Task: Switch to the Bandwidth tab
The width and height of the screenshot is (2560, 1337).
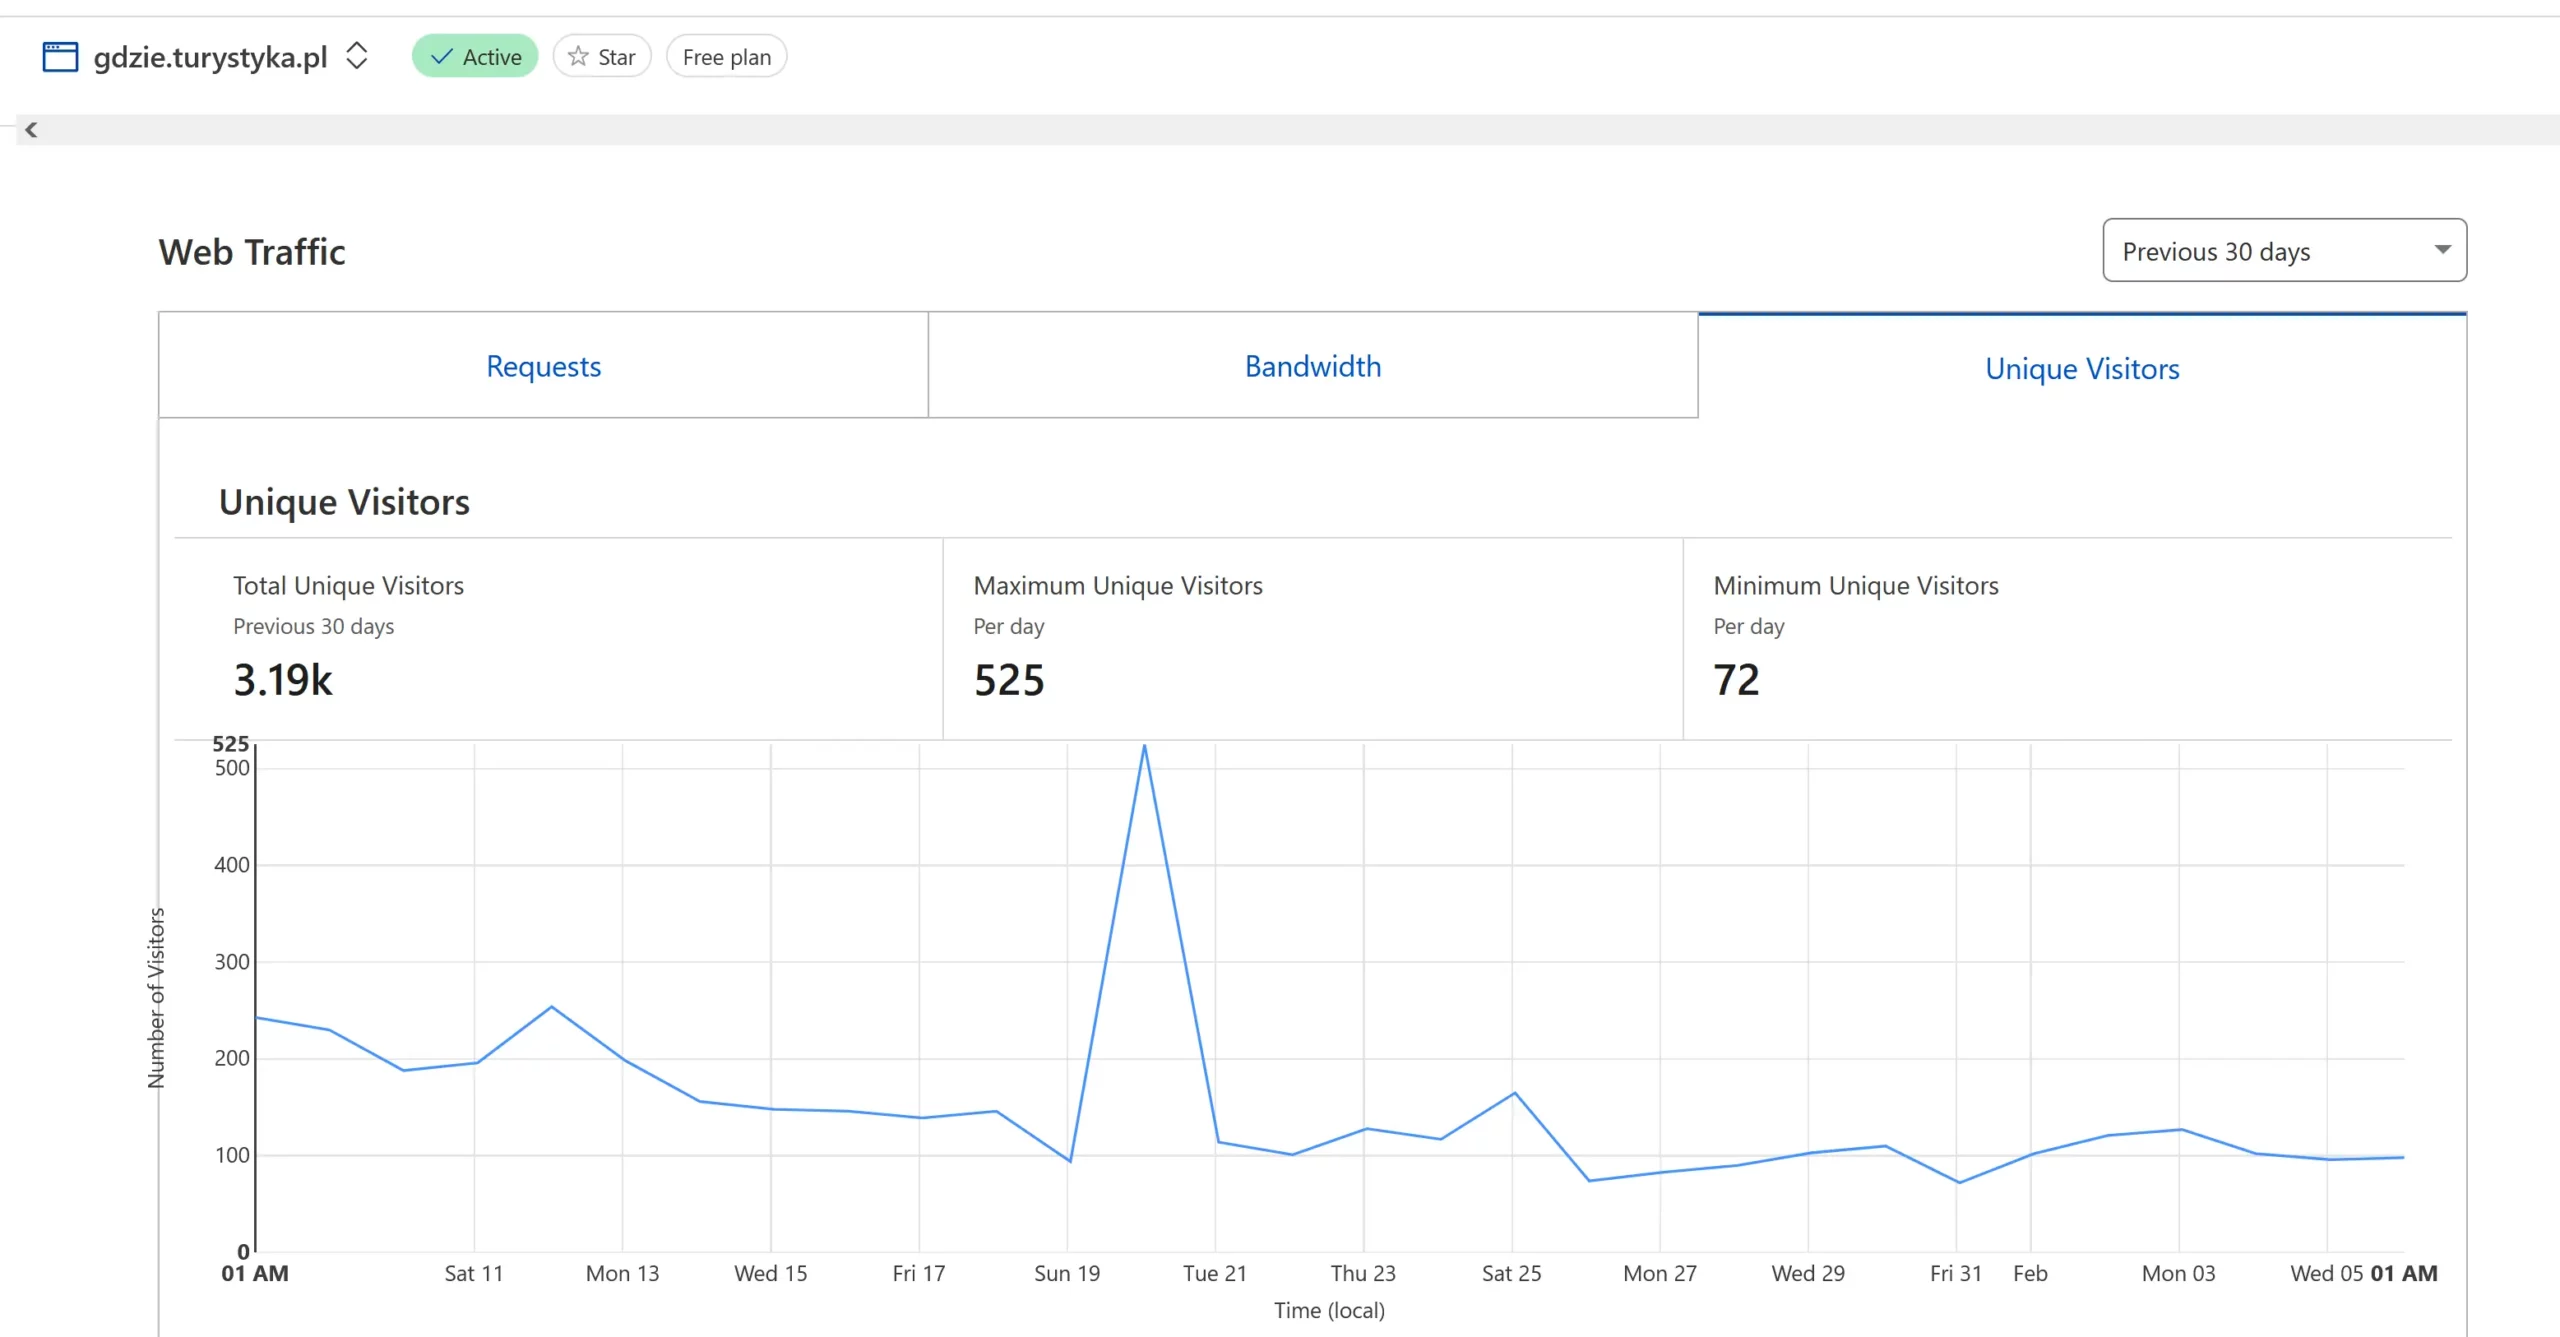Action: (x=1312, y=366)
